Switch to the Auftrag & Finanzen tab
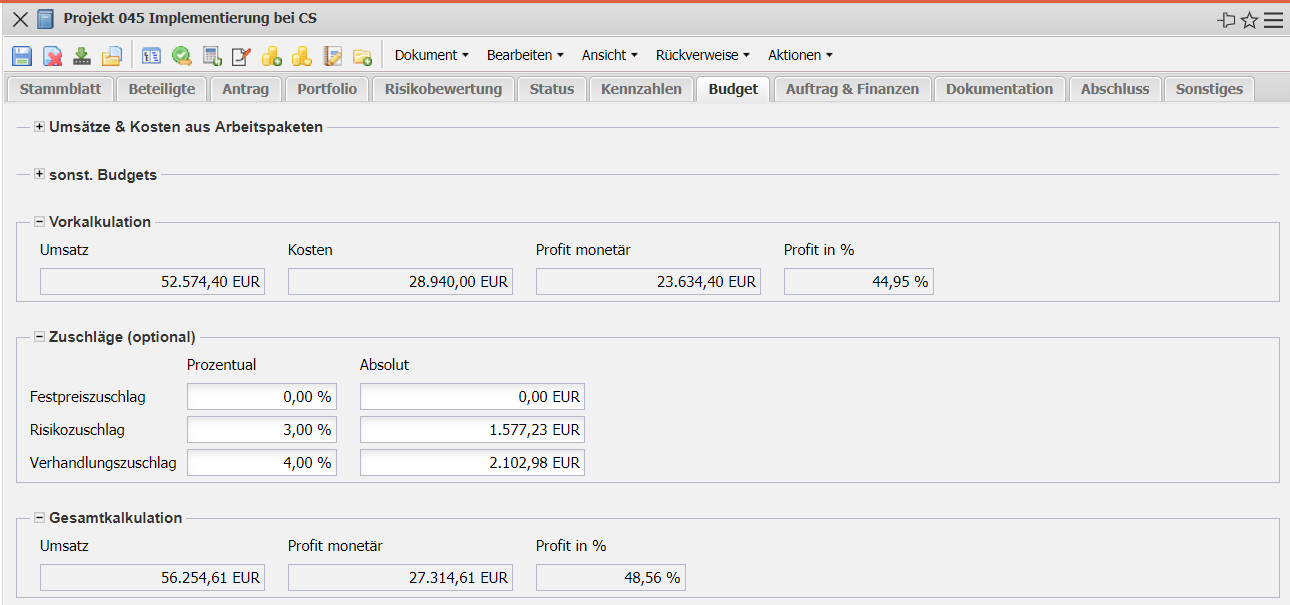1290x605 pixels. (852, 89)
